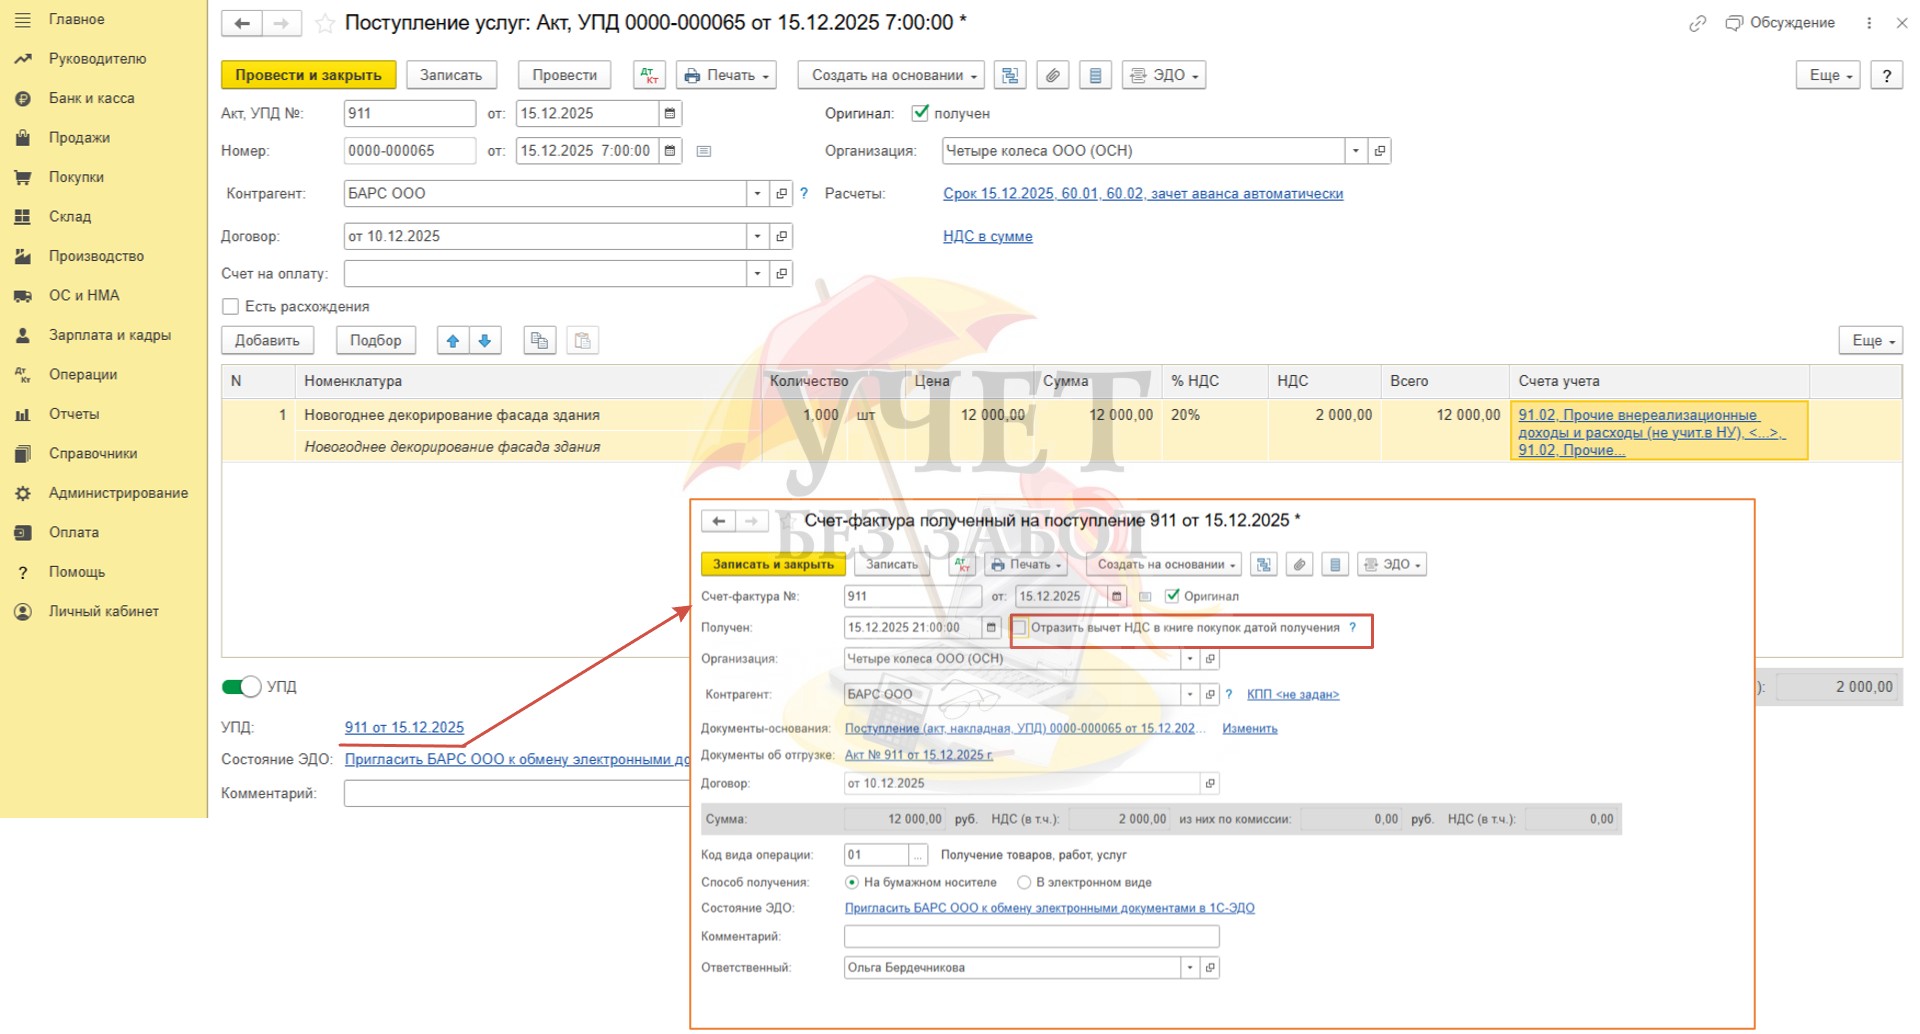Screen dimensions: 1920x1034
Task: Click the Комментарий field in invoice
Action: [x=1031, y=937]
